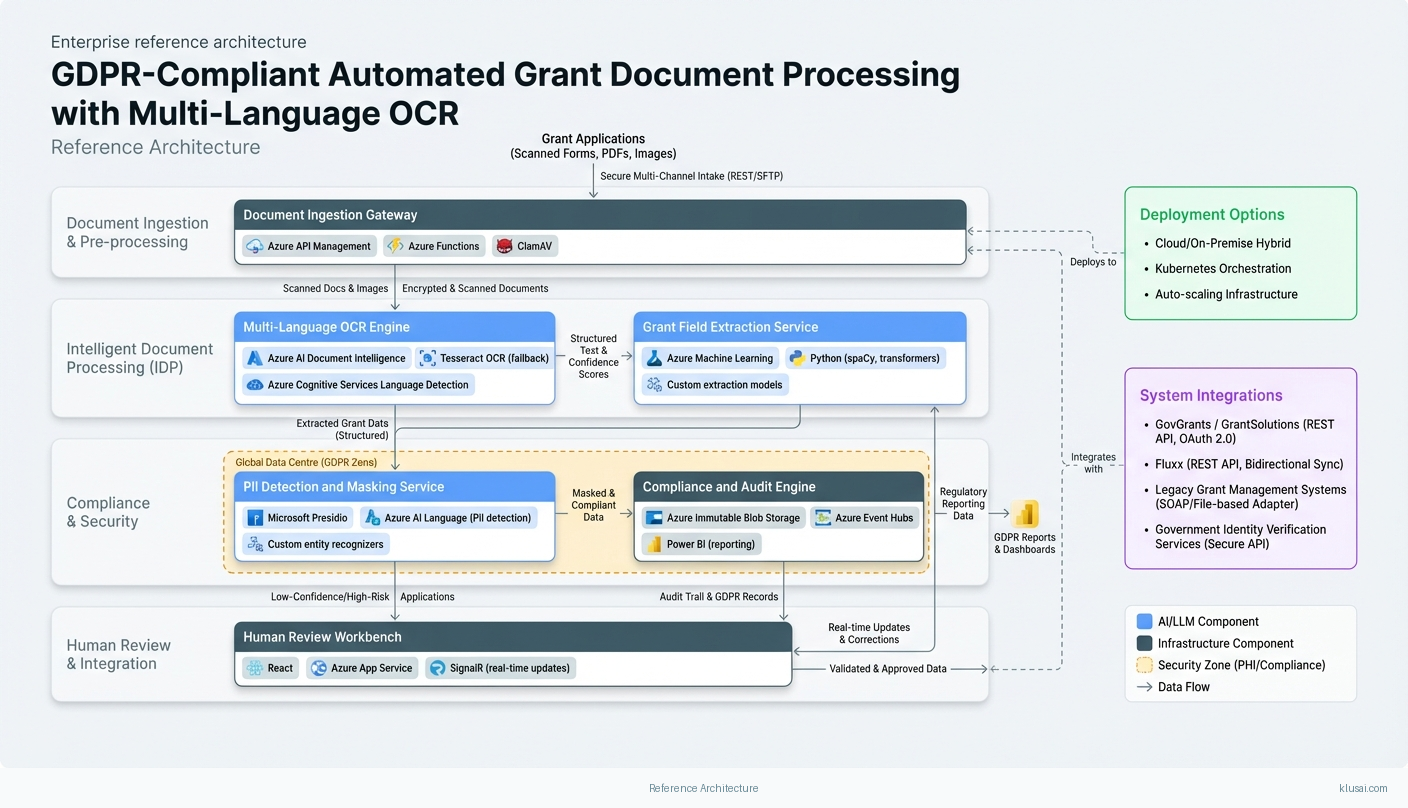1408x808 pixels.
Task: Click the React logo icon
Action: 254,668
